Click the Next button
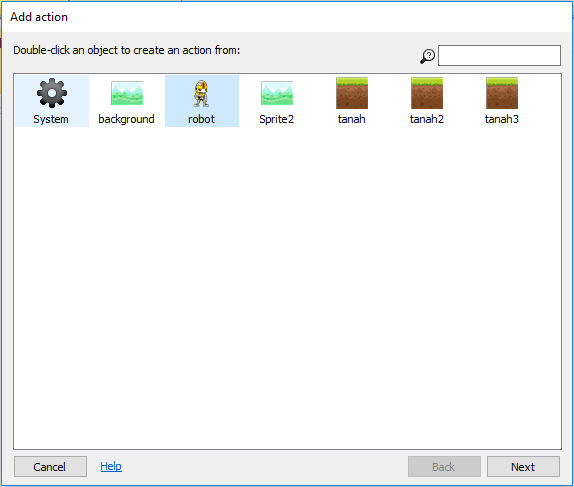 [x=523, y=466]
